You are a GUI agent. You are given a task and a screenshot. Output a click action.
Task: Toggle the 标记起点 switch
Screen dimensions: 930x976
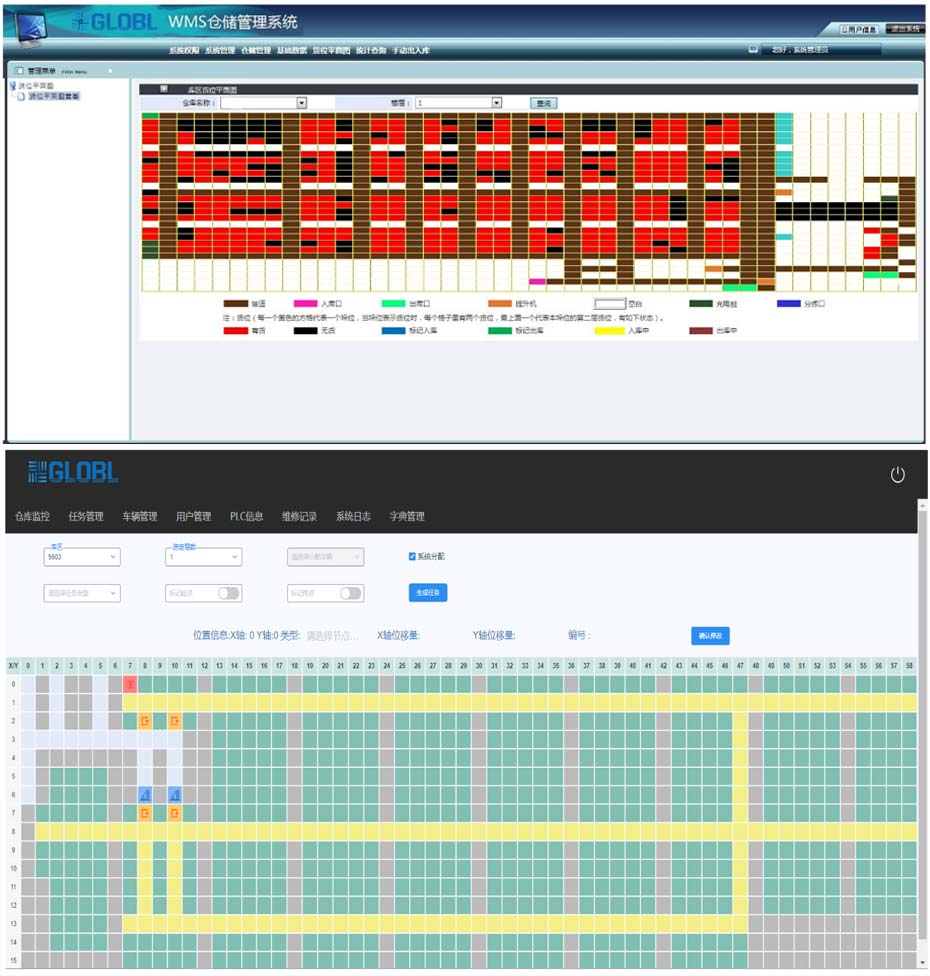(228, 593)
